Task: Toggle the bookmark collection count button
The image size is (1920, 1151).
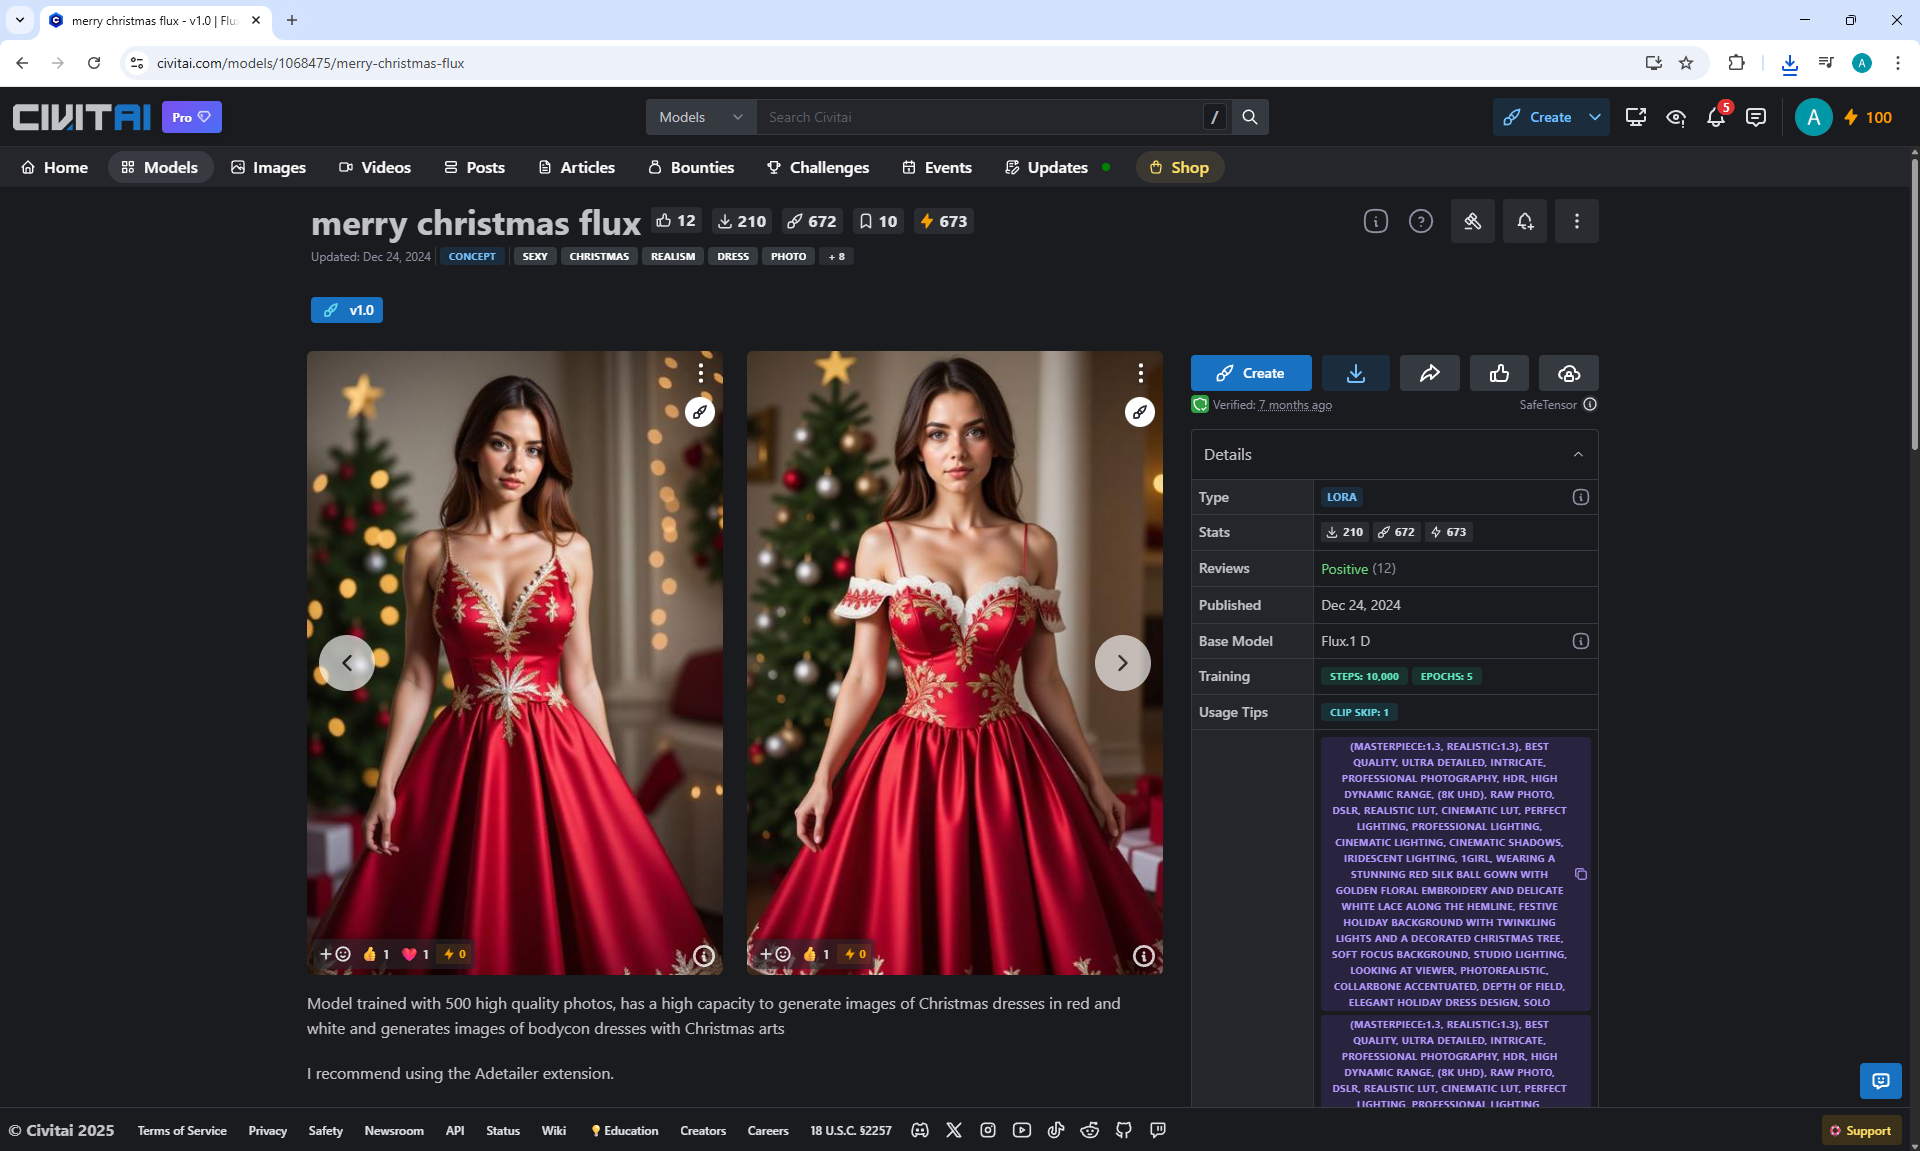Action: click(878, 221)
